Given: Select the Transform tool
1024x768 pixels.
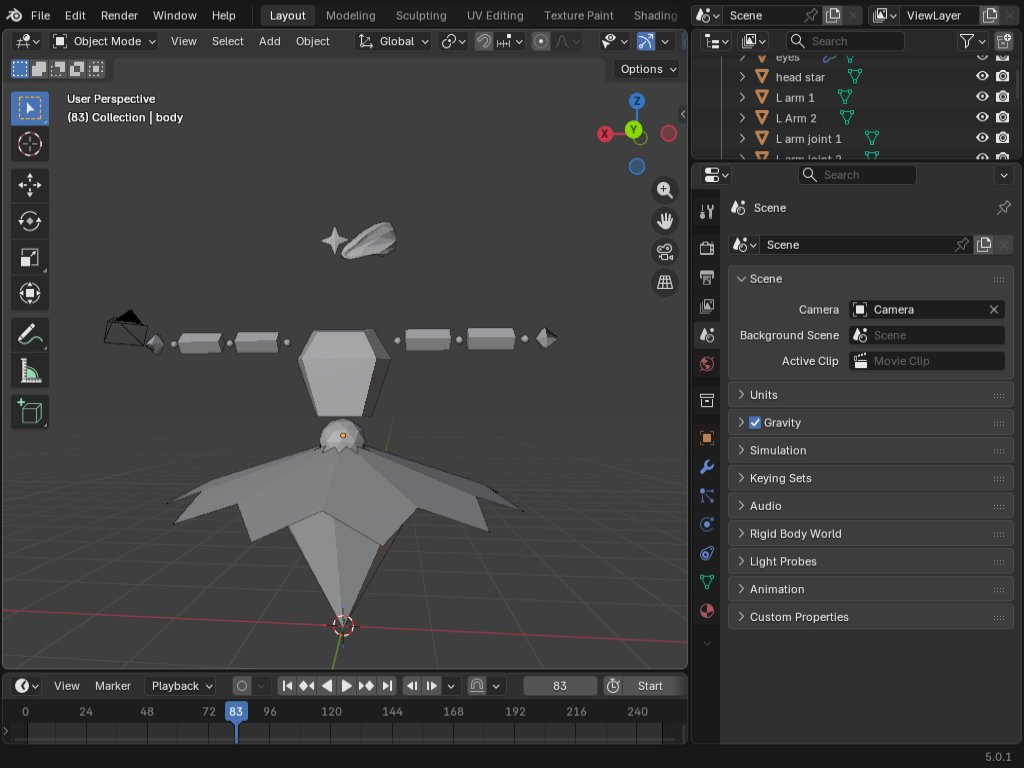Looking at the screenshot, I should click(29, 293).
